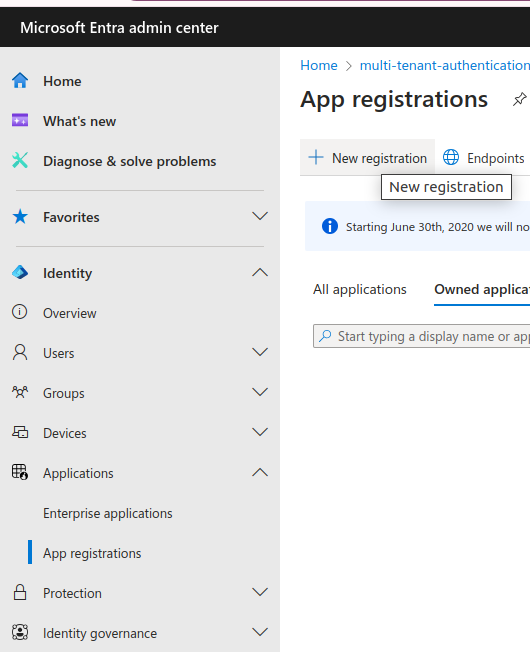Click the Users person icon
The height and width of the screenshot is (652, 530).
(20, 352)
